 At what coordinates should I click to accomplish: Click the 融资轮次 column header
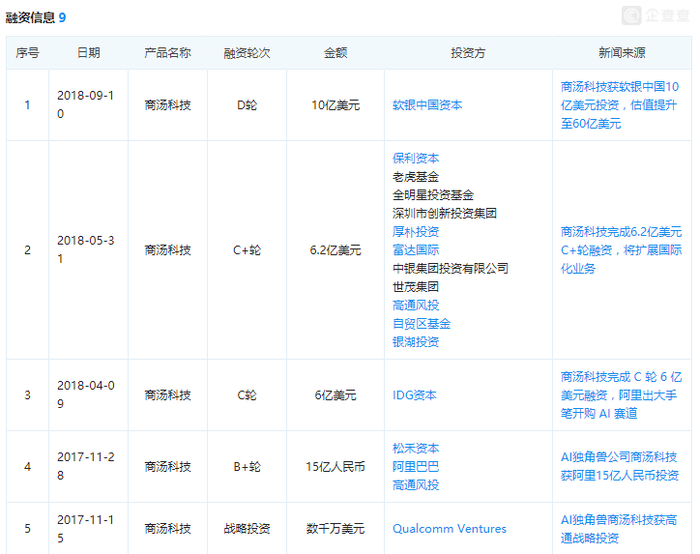[247, 53]
